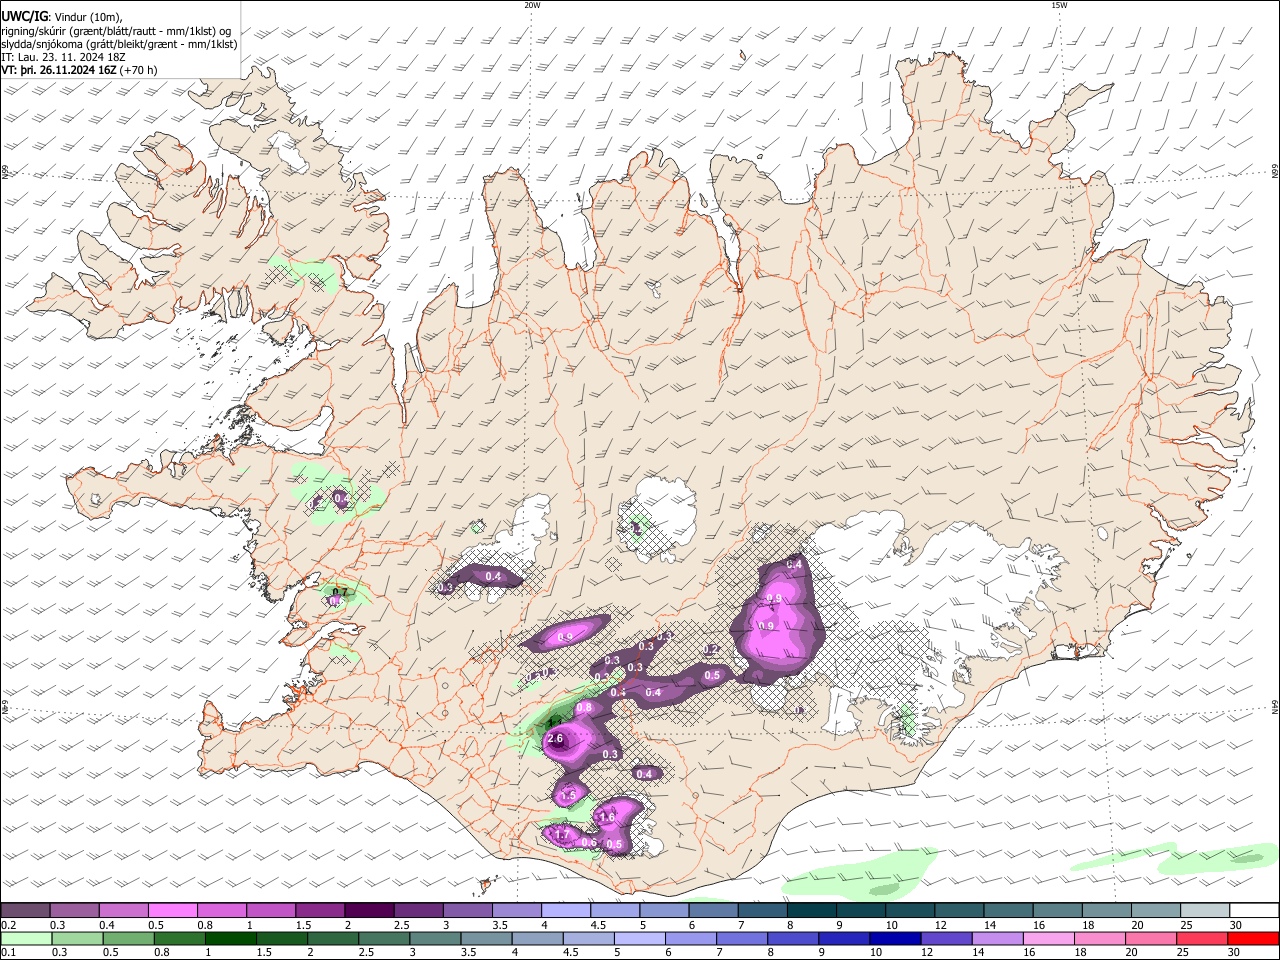Click the violet 12–14 swatch, lower legend row

point(947,938)
